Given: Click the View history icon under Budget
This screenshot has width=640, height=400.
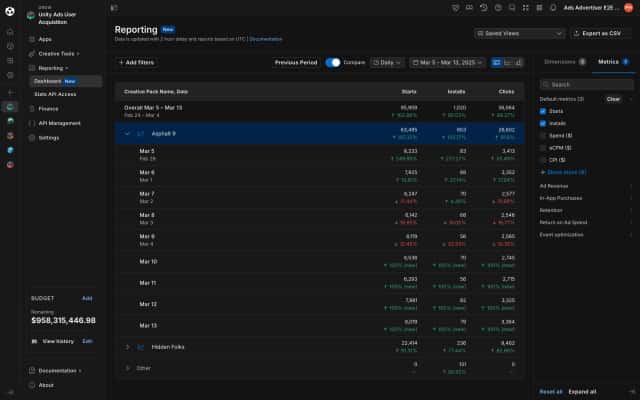Looking at the screenshot, I should click(35, 341).
